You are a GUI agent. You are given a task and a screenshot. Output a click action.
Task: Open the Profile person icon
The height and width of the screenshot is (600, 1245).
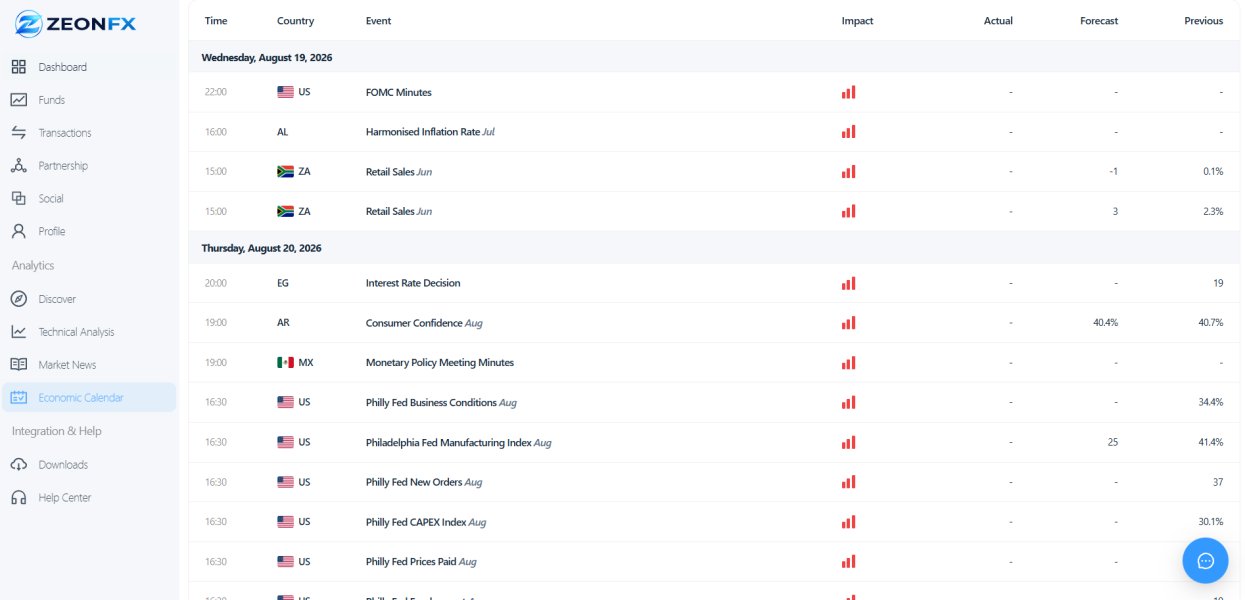coord(18,231)
